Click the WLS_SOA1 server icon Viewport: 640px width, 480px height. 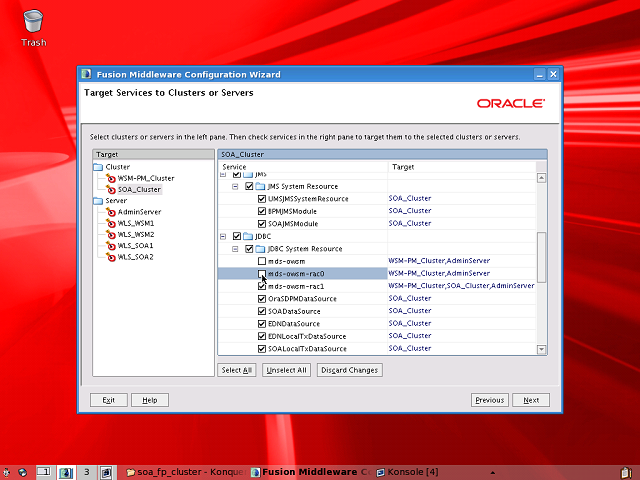coord(111,246)
